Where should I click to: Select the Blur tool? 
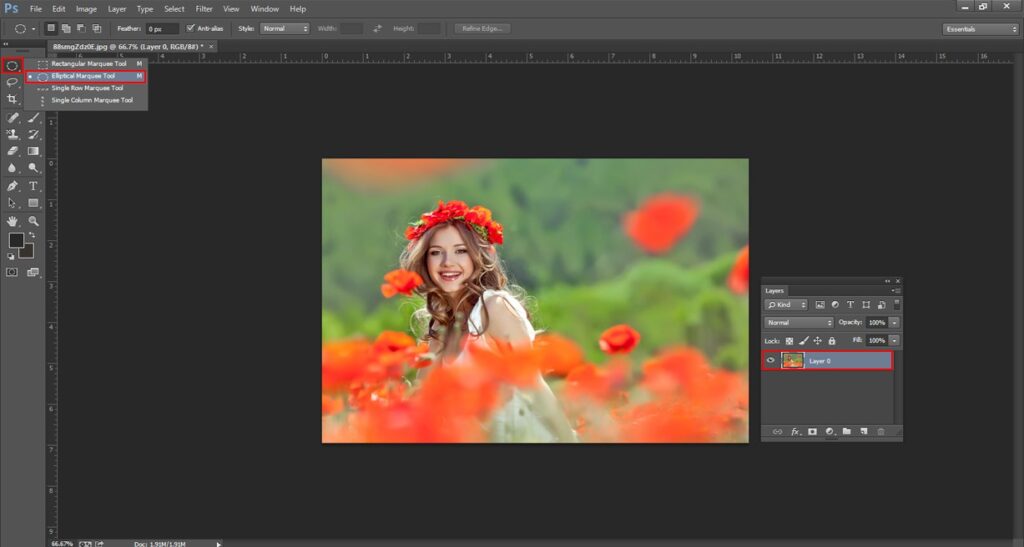(12, 168)
